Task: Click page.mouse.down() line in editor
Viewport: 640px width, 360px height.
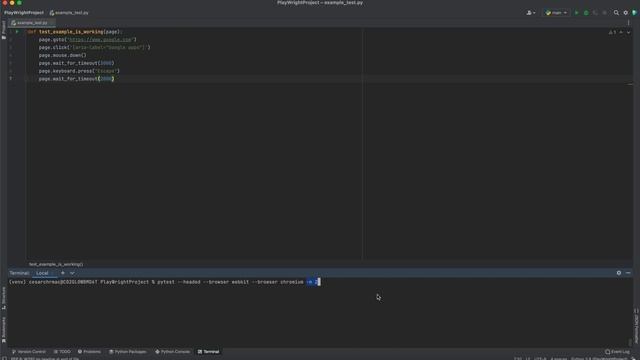Action: click(x=62, y=55)
